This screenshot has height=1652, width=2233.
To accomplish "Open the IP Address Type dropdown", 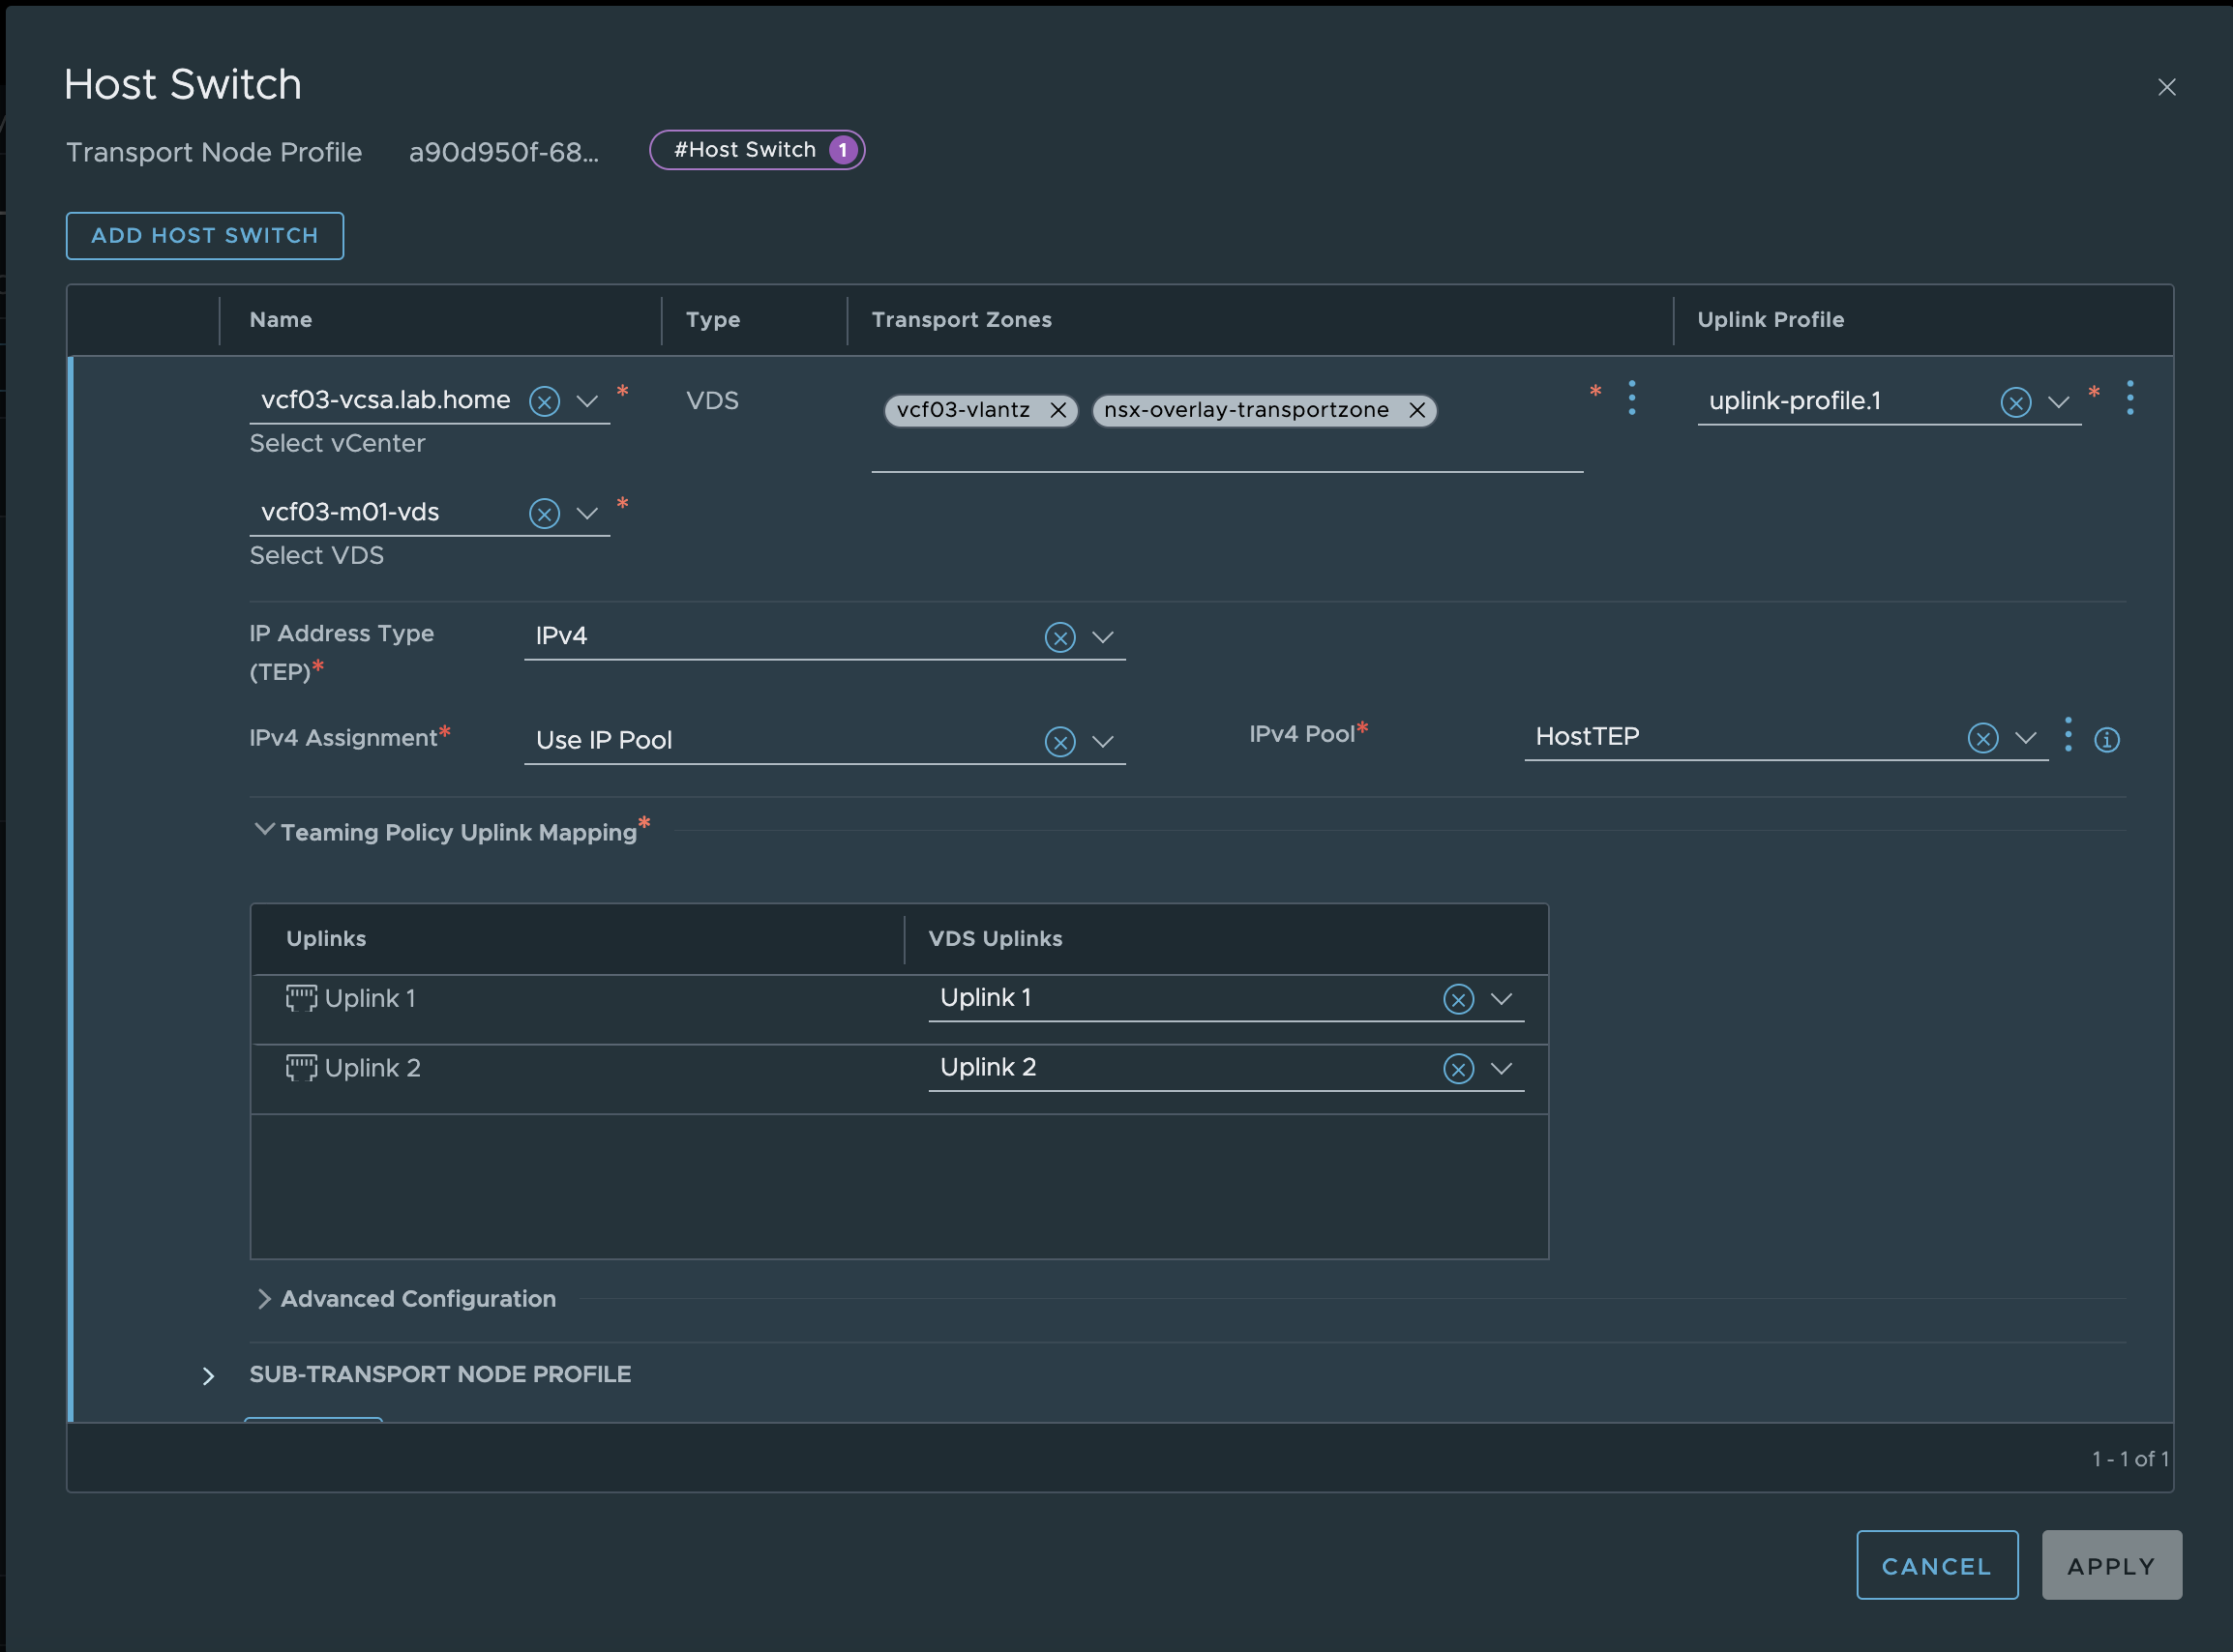I will [1102, 637].
